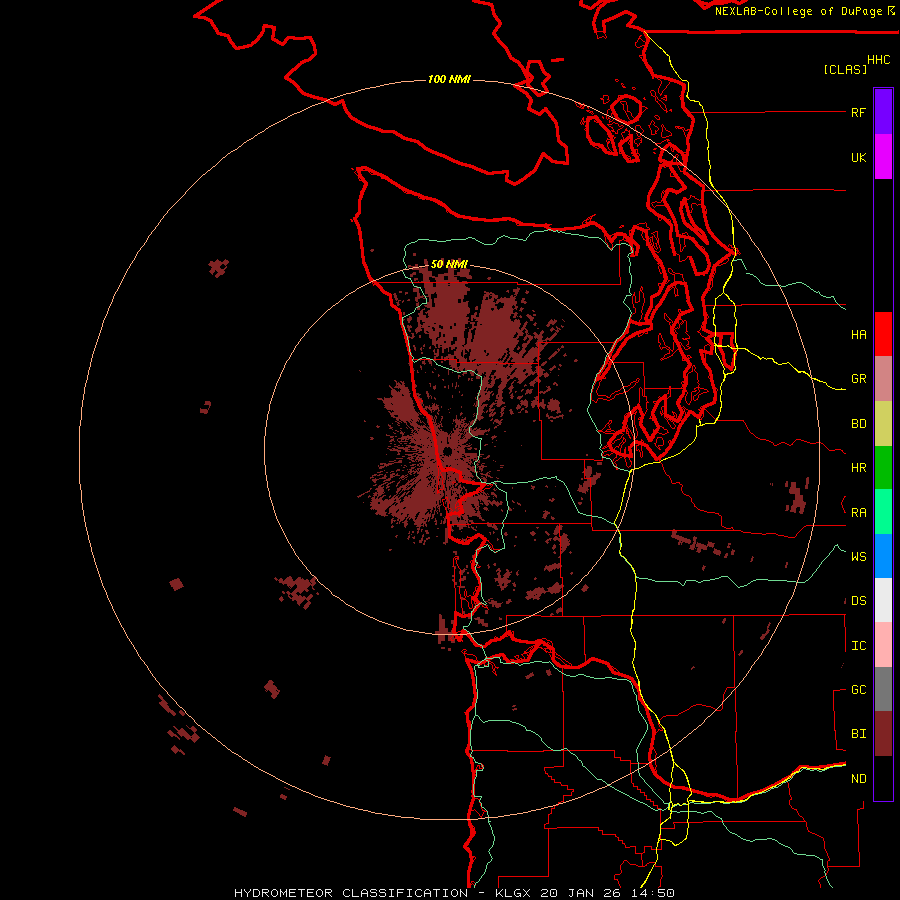This screenshot has height=900, width=900.
Task: Click the 14:50 timestamp
Action: [655, 893]
